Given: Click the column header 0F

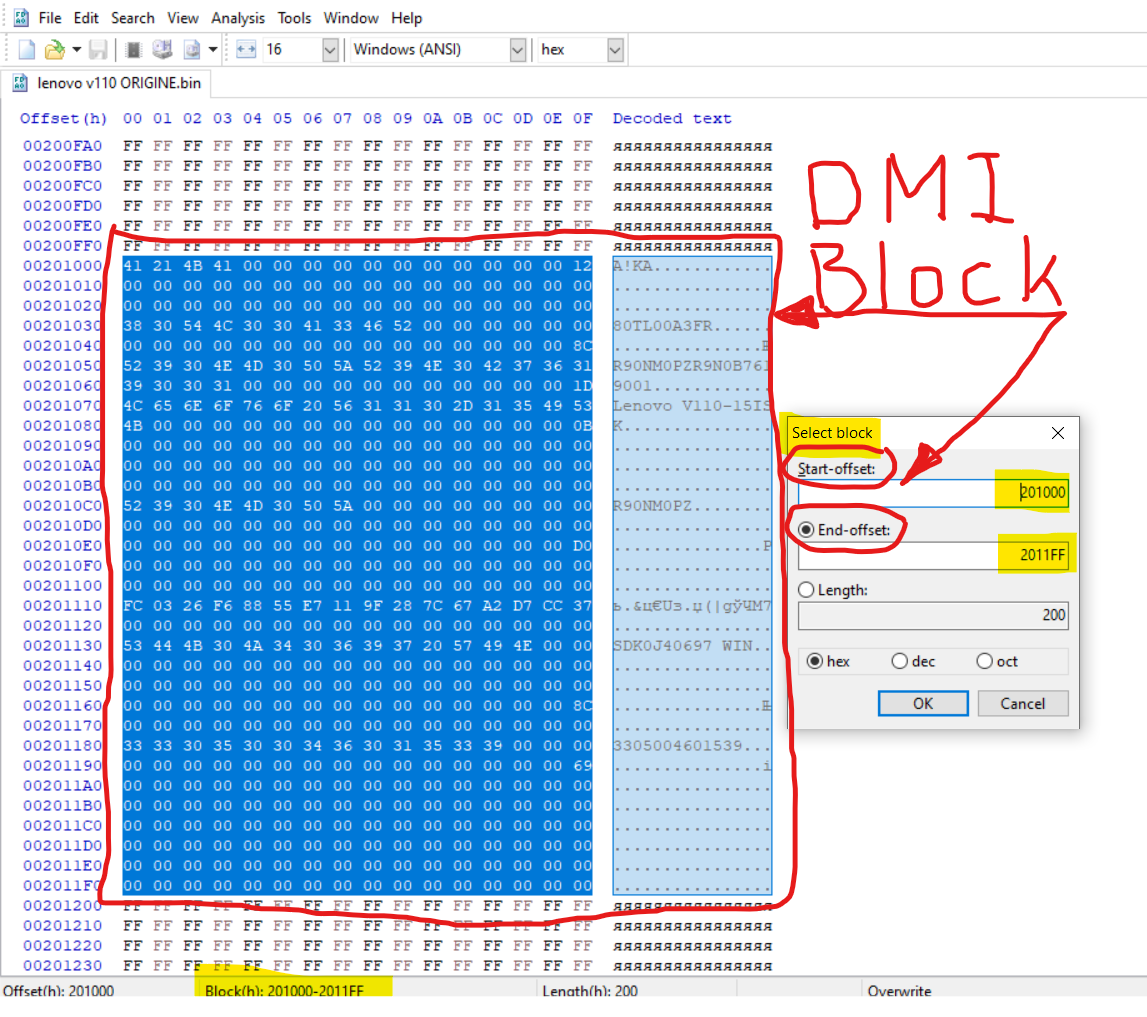Looking at the screenshot, I should [x=582, y=119].
